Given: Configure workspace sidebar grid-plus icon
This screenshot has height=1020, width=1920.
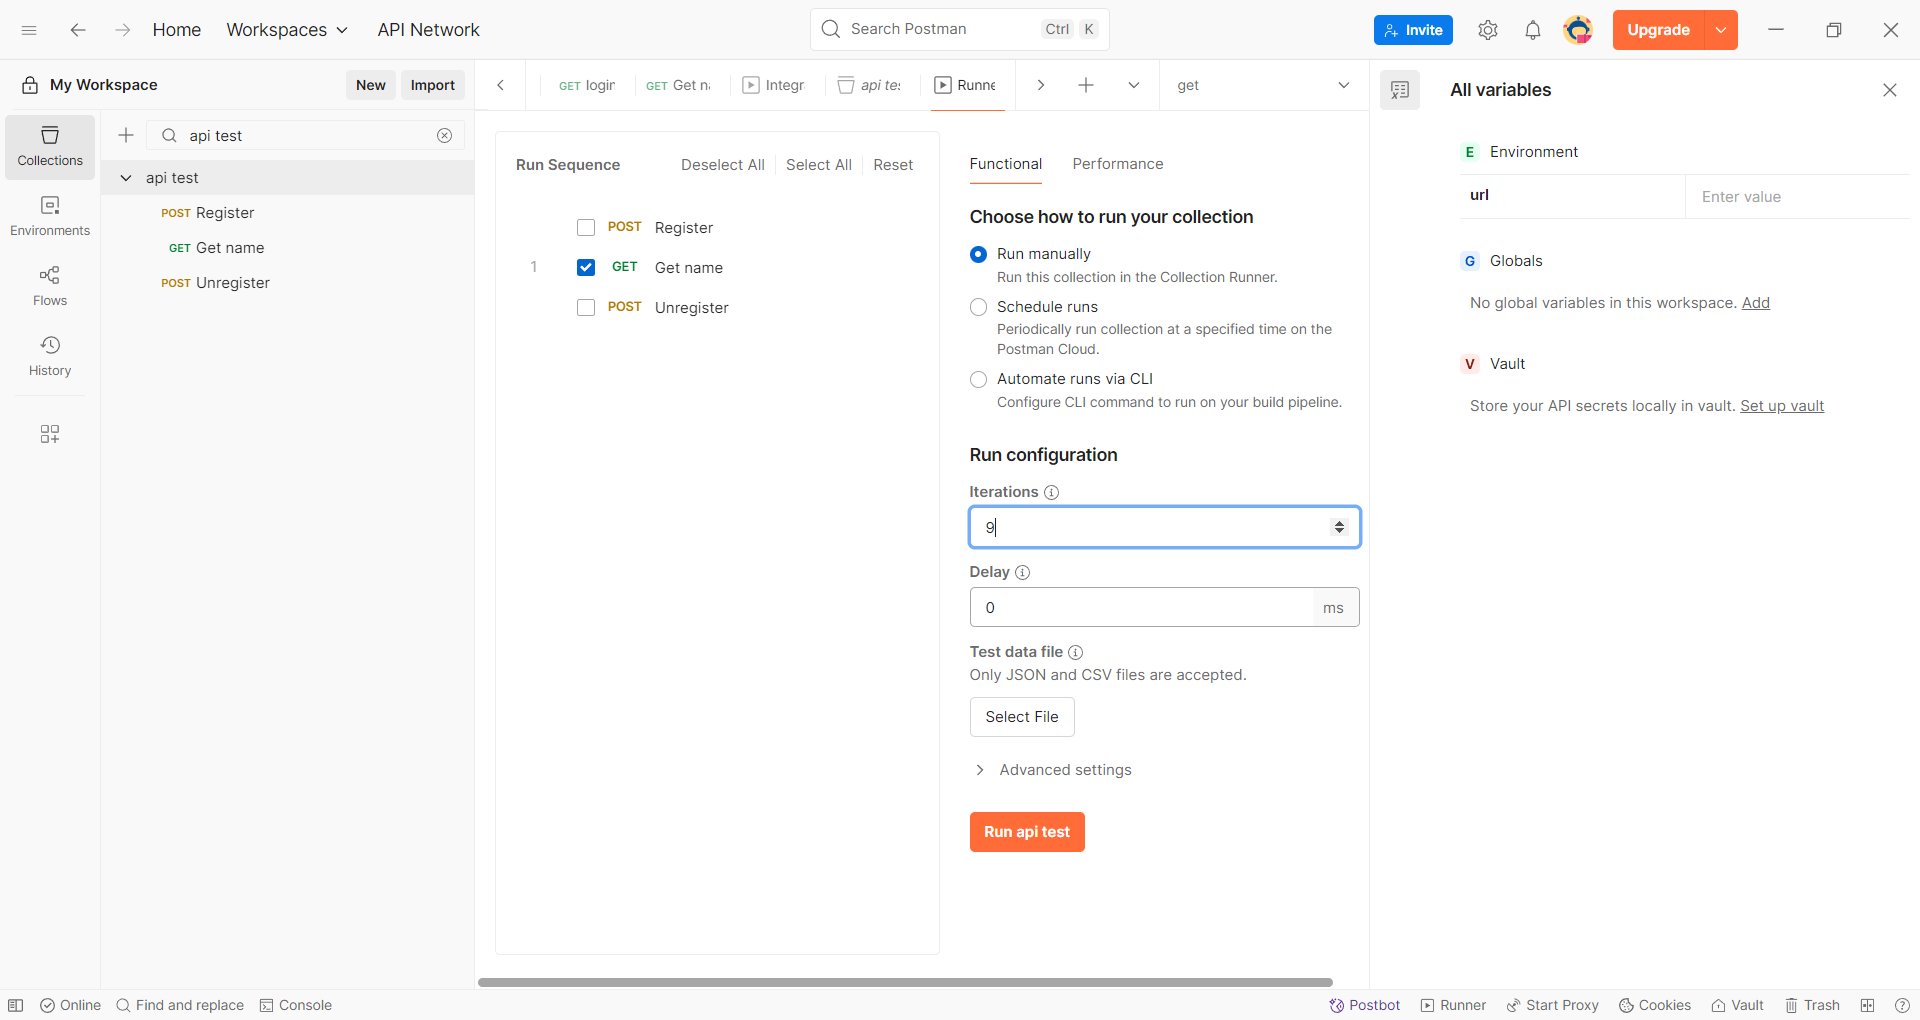Looking at the screenshot, I should 50,434.
